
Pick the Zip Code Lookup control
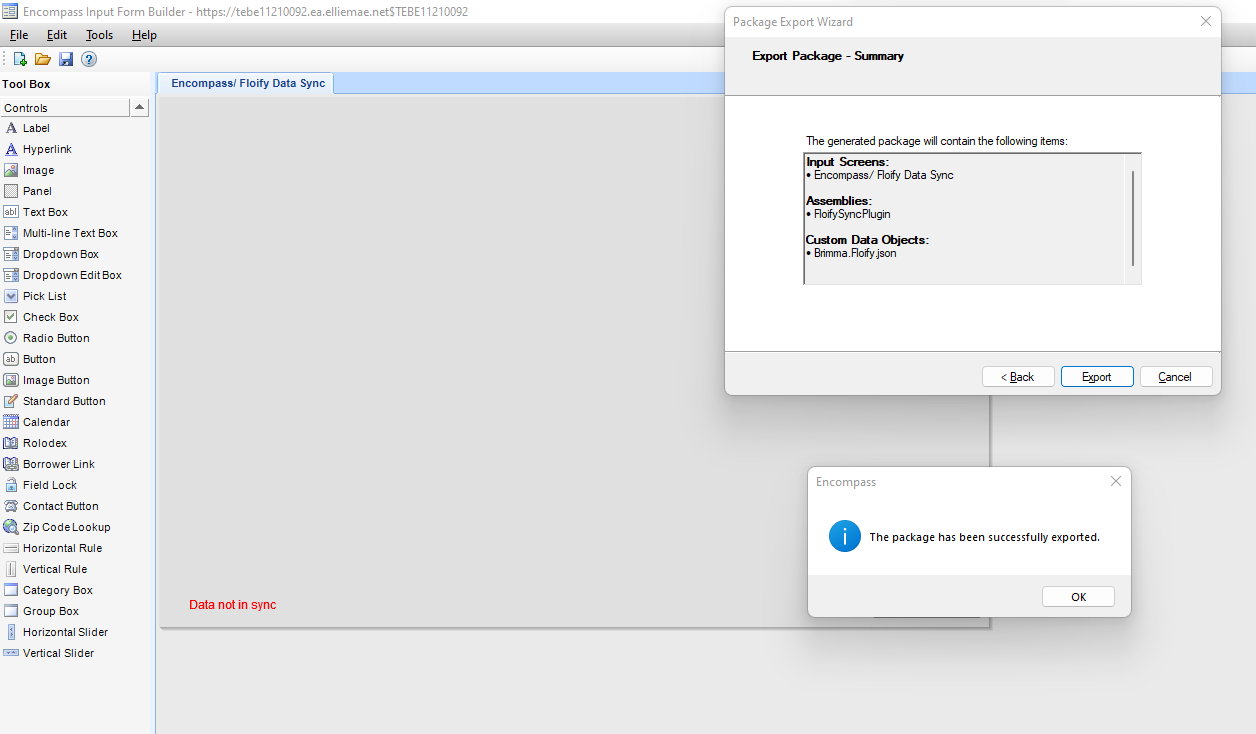[x=66, y=527]
